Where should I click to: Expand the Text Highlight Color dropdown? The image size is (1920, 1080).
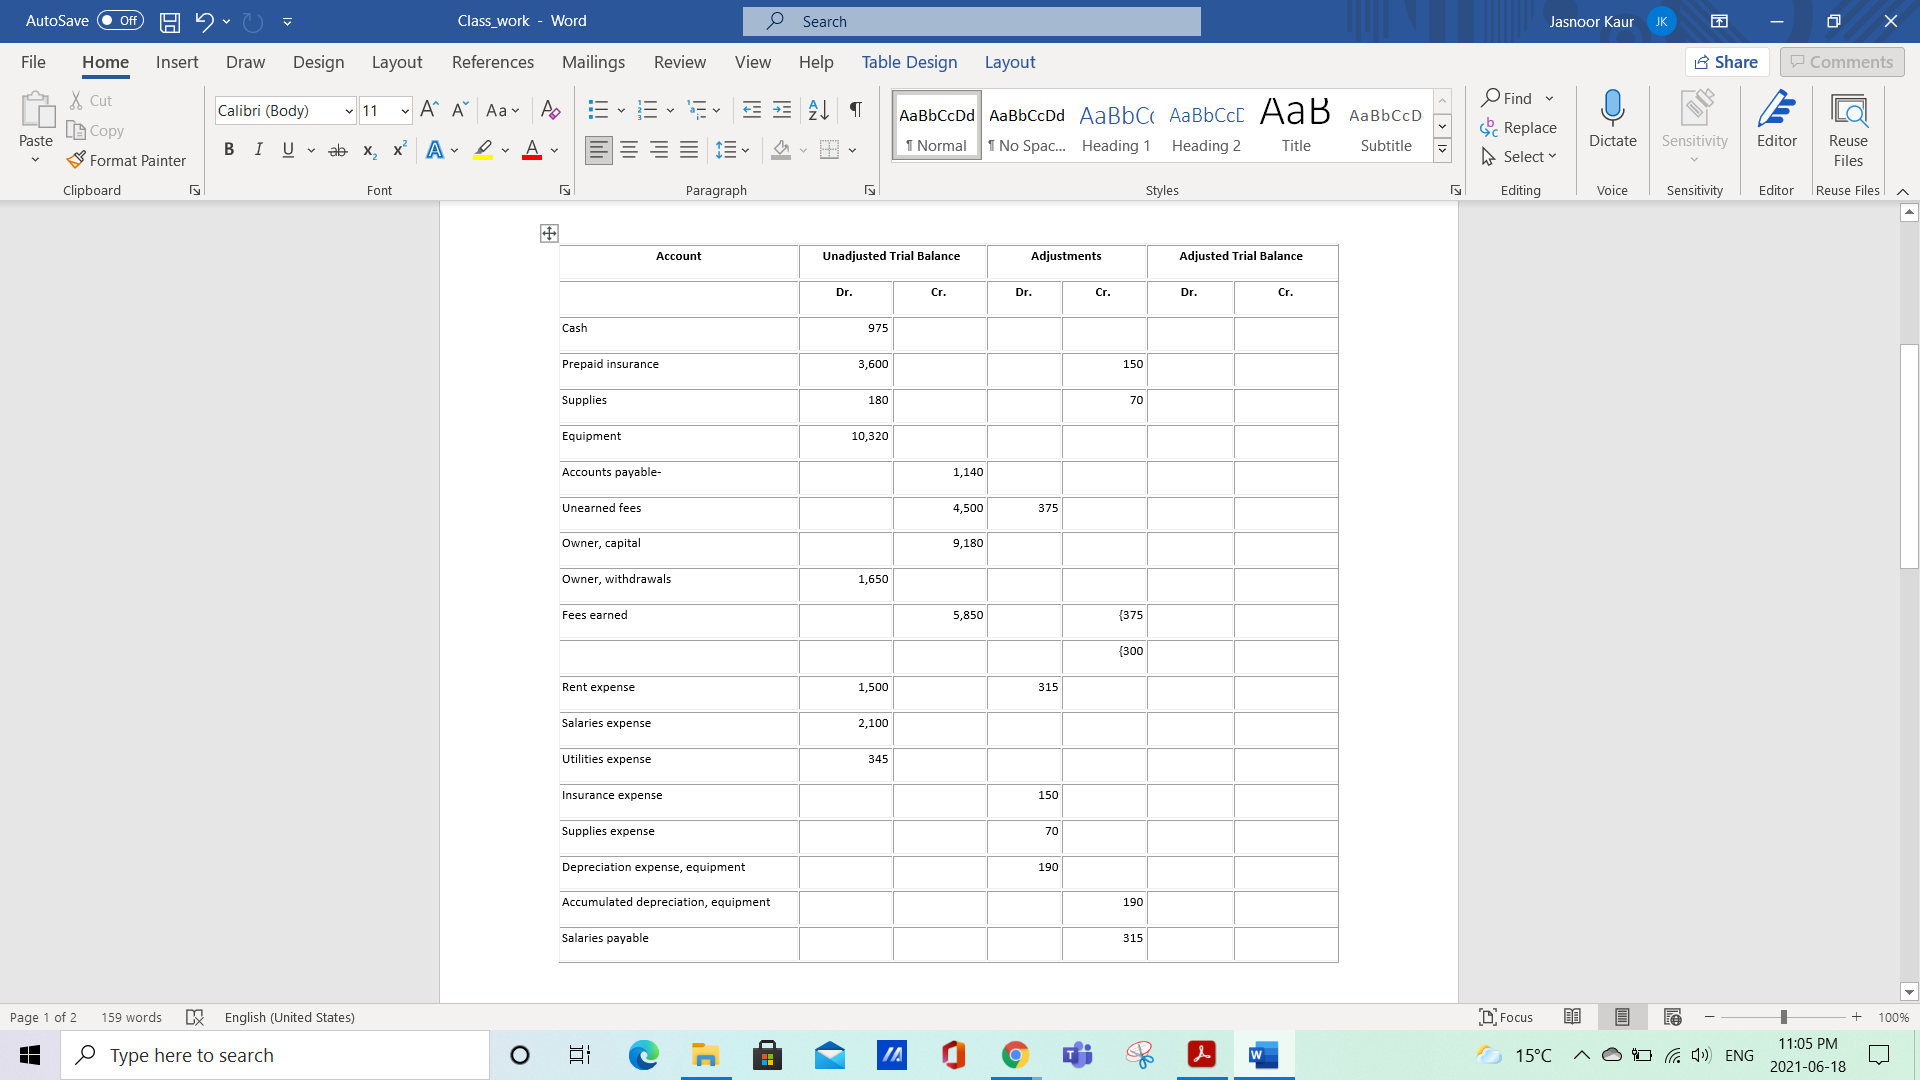505,149
